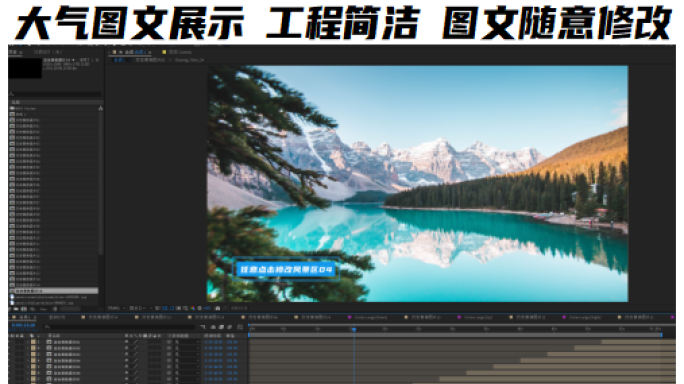The width and height of the screenshot is (684, 384).
Task: Click the Closing_Titles breadcrumb in the viewer
Action: 189,60
